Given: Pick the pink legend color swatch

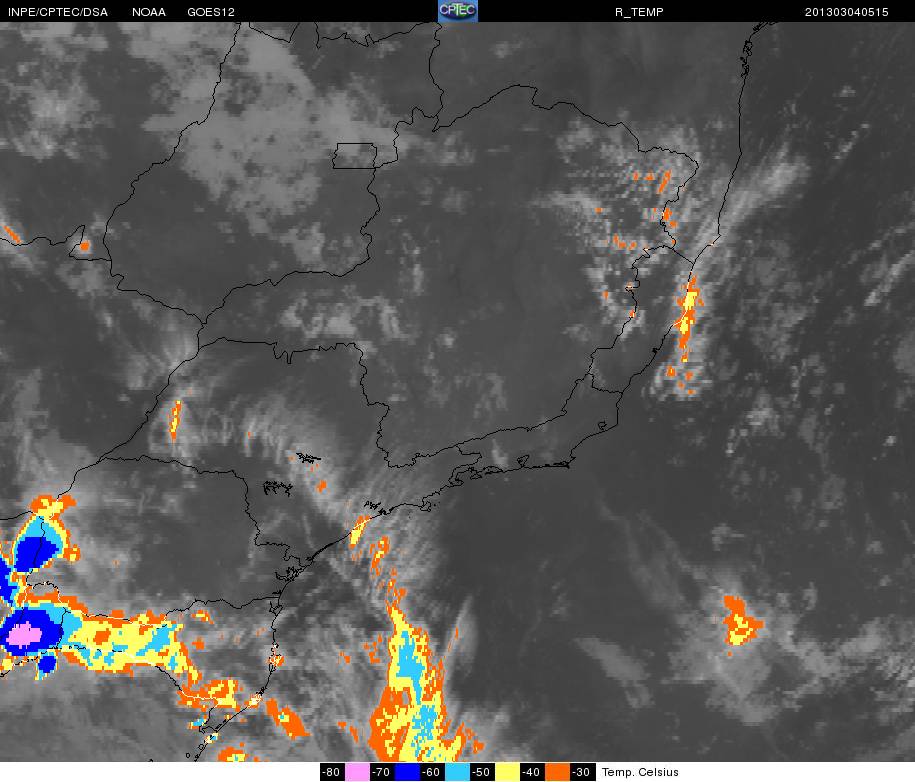Looking at the screenshot, I should [x=357, y=772].
